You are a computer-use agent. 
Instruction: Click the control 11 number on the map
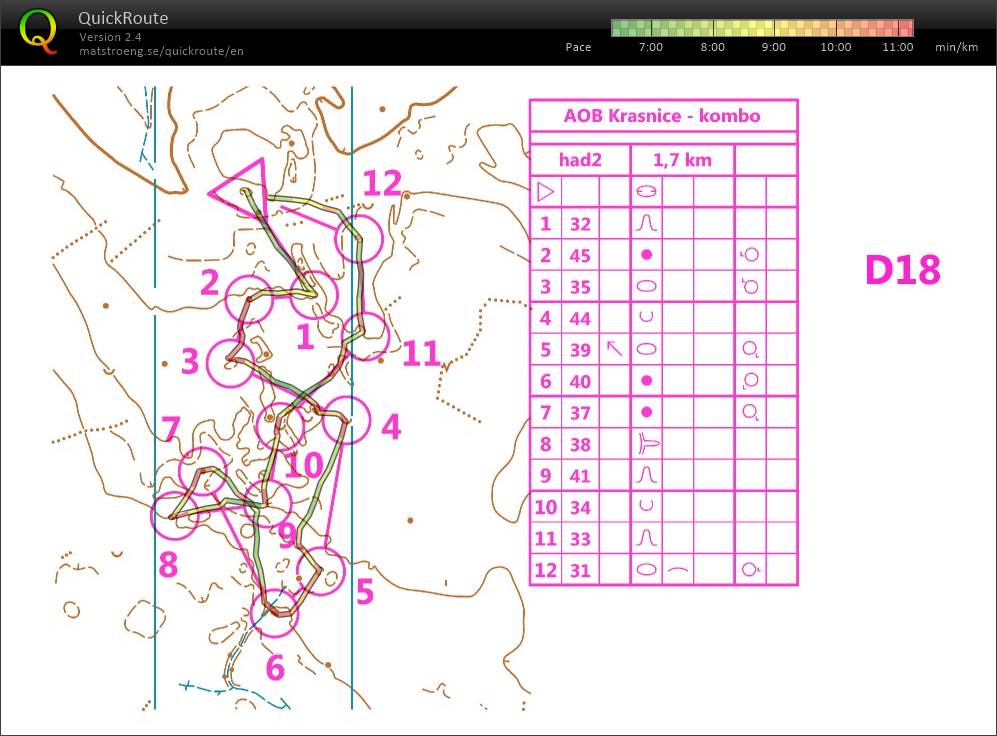tap(421, 353)
